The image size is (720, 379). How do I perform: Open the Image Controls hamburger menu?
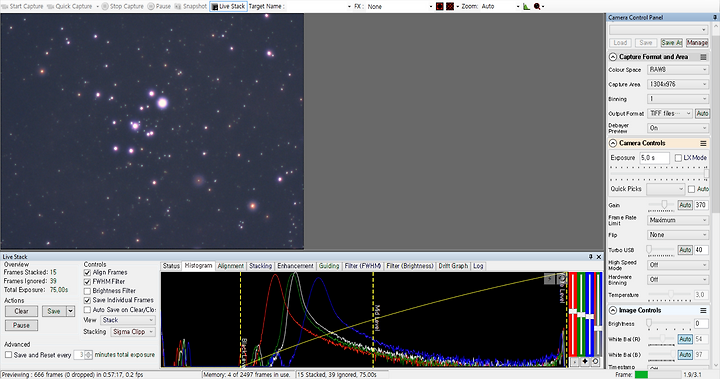pyautogui.click(x=703, y=311)
